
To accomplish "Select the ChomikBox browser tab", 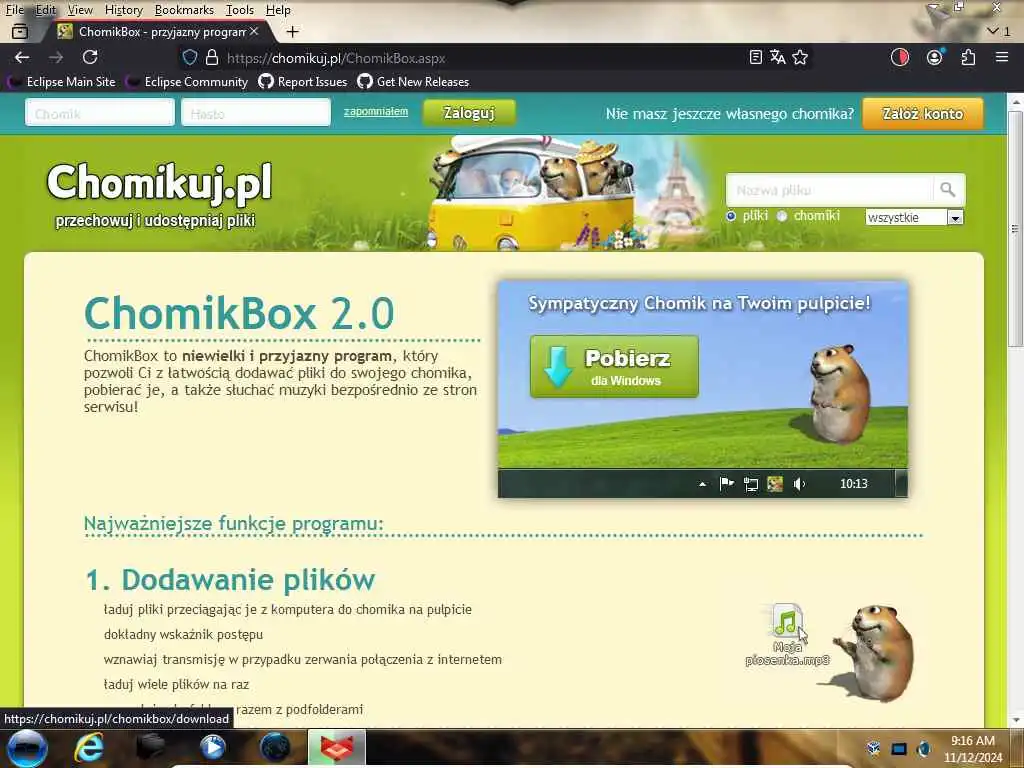I will pyautogui.click(x=157, y=31).
